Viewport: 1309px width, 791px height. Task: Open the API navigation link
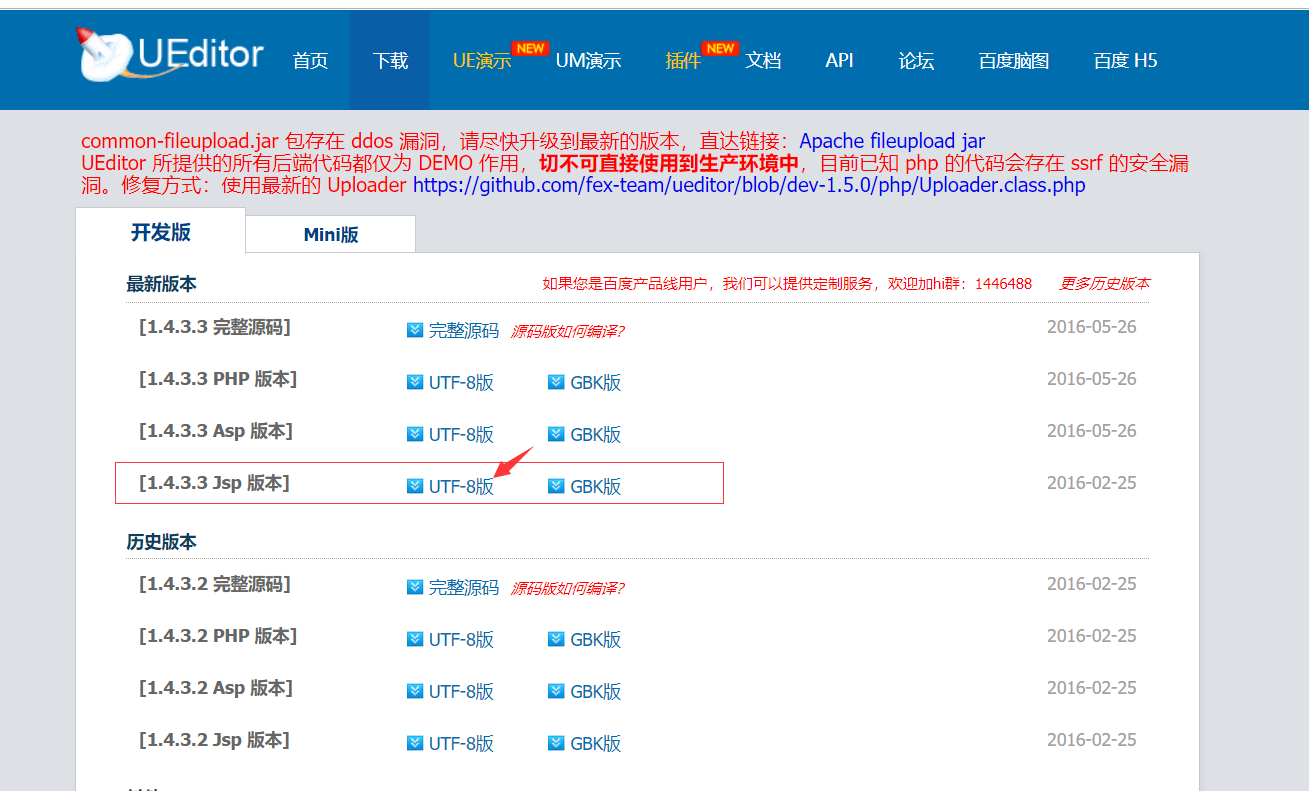point(839,60)
